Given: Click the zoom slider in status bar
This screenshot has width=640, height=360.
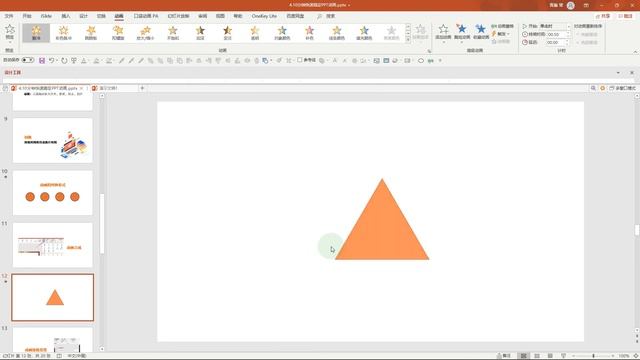Looking at the screenshot, I should (593, 356).
